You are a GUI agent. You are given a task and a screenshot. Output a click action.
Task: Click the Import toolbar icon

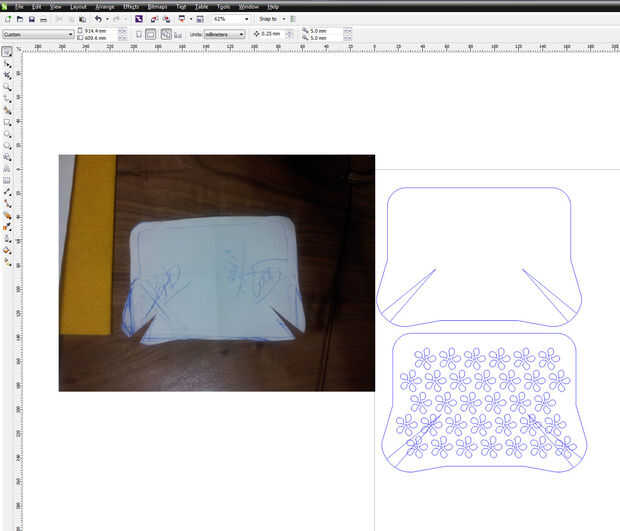click(154, 19)
